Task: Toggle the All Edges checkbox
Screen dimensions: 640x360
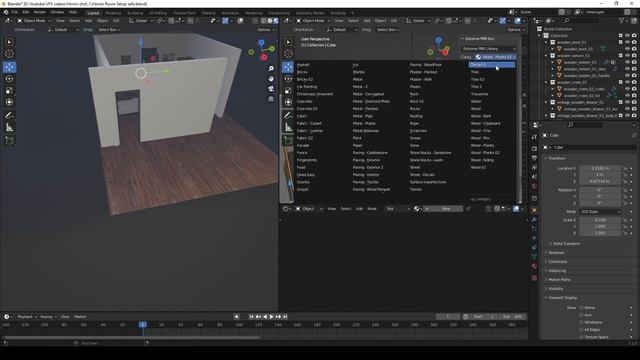Action: coord(582,330)
